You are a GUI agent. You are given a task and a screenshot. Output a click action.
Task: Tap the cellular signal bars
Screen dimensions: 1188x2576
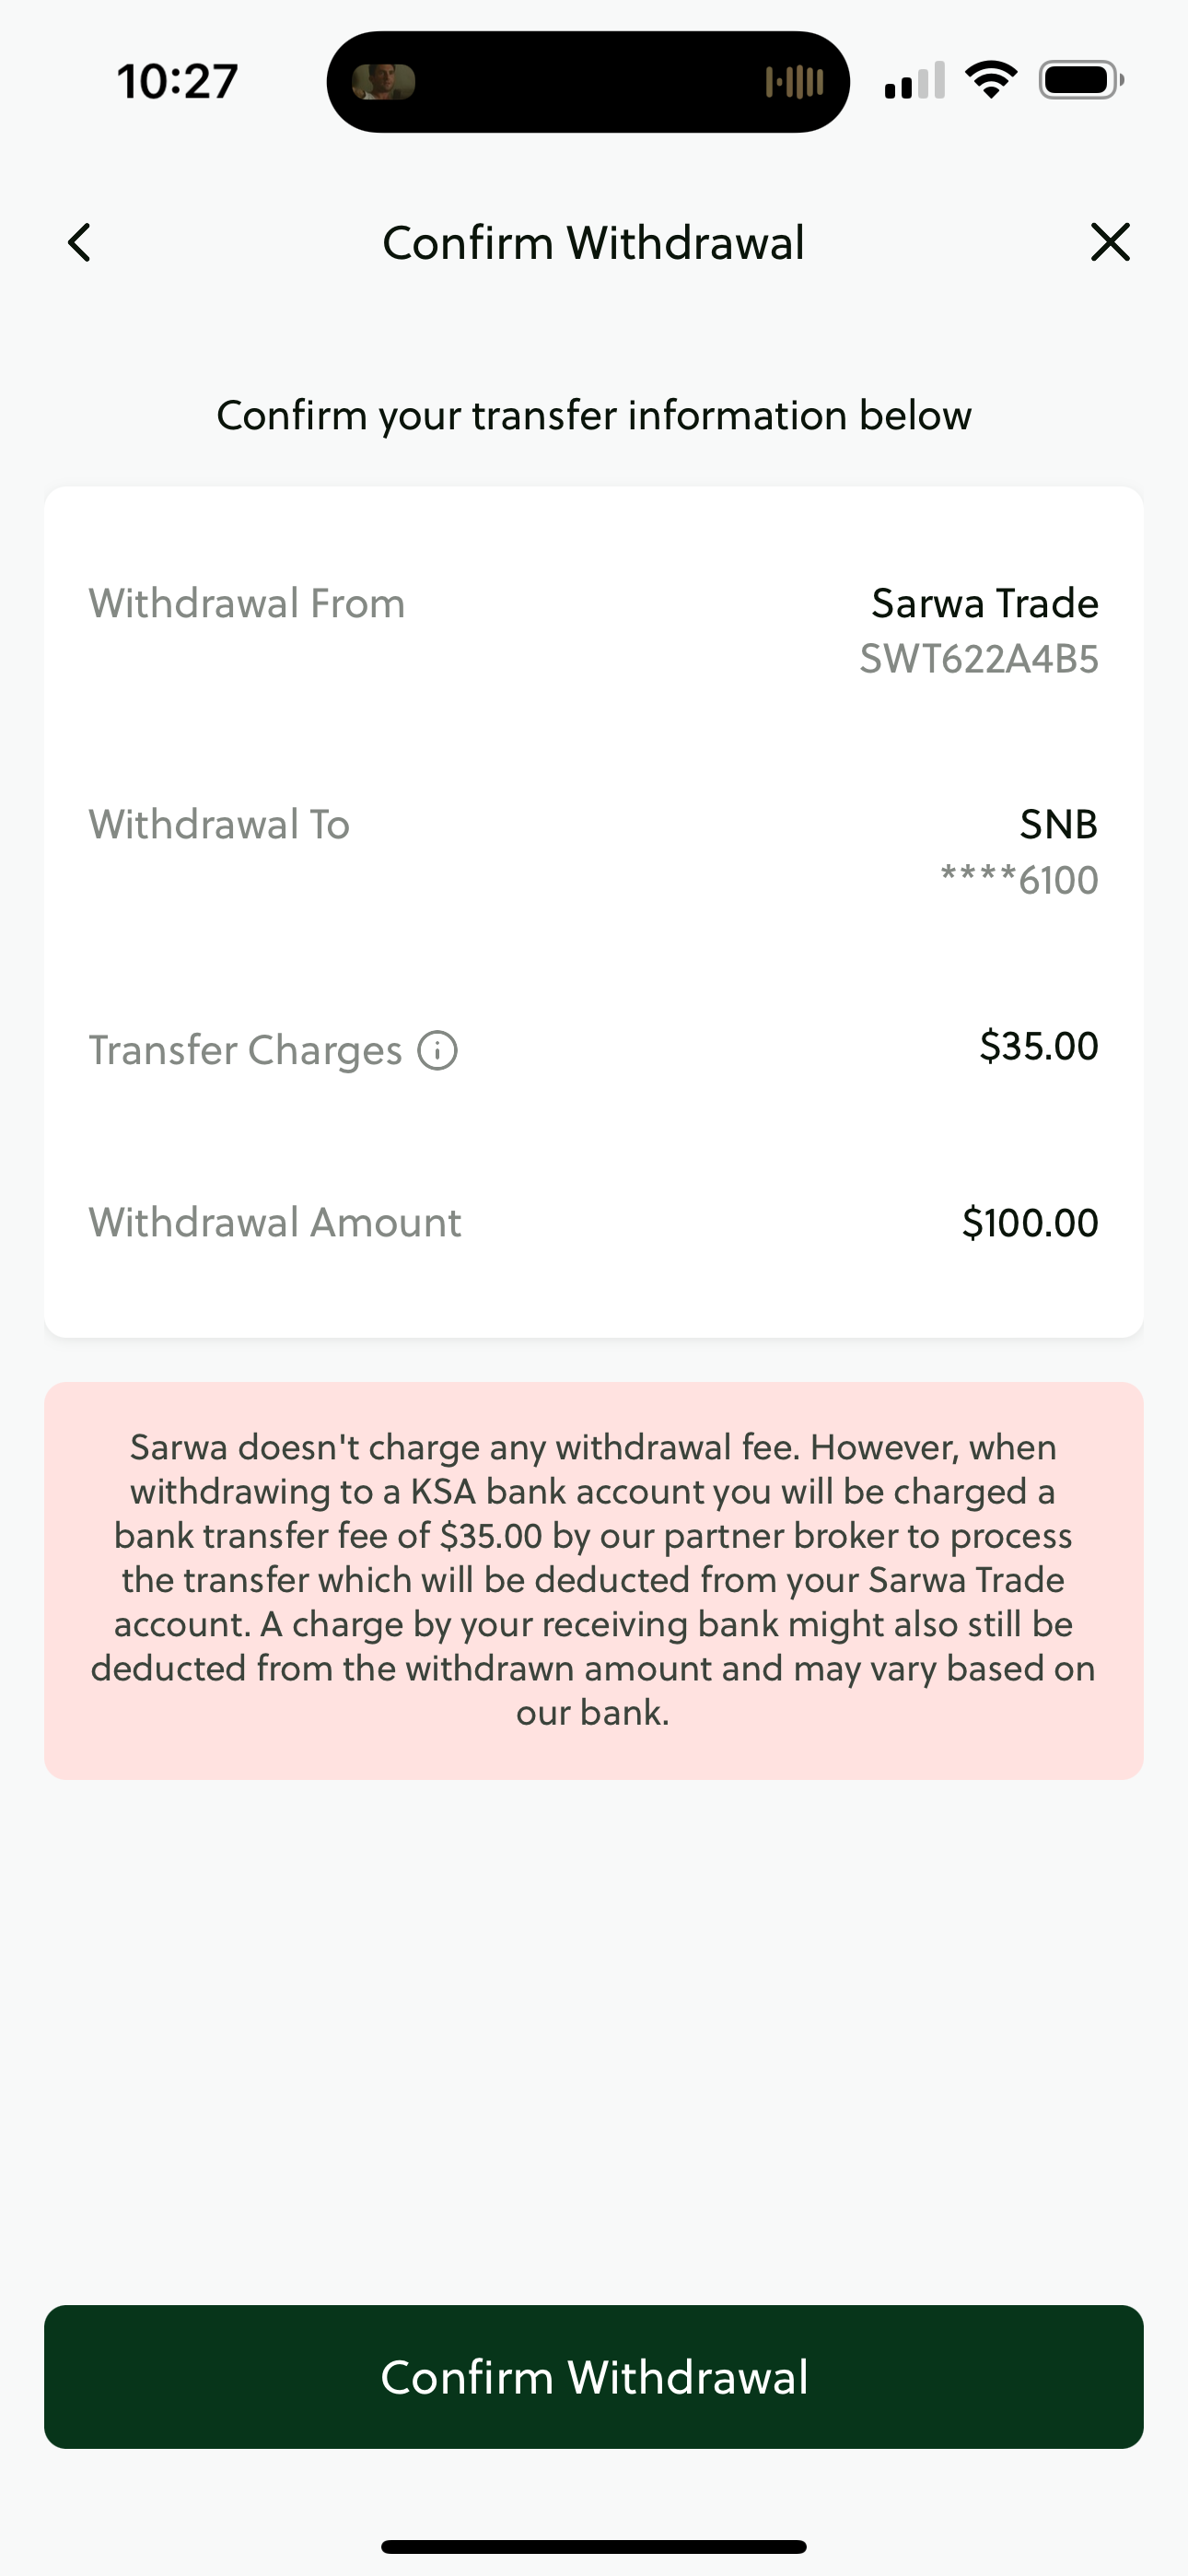[x=914, y=81]
